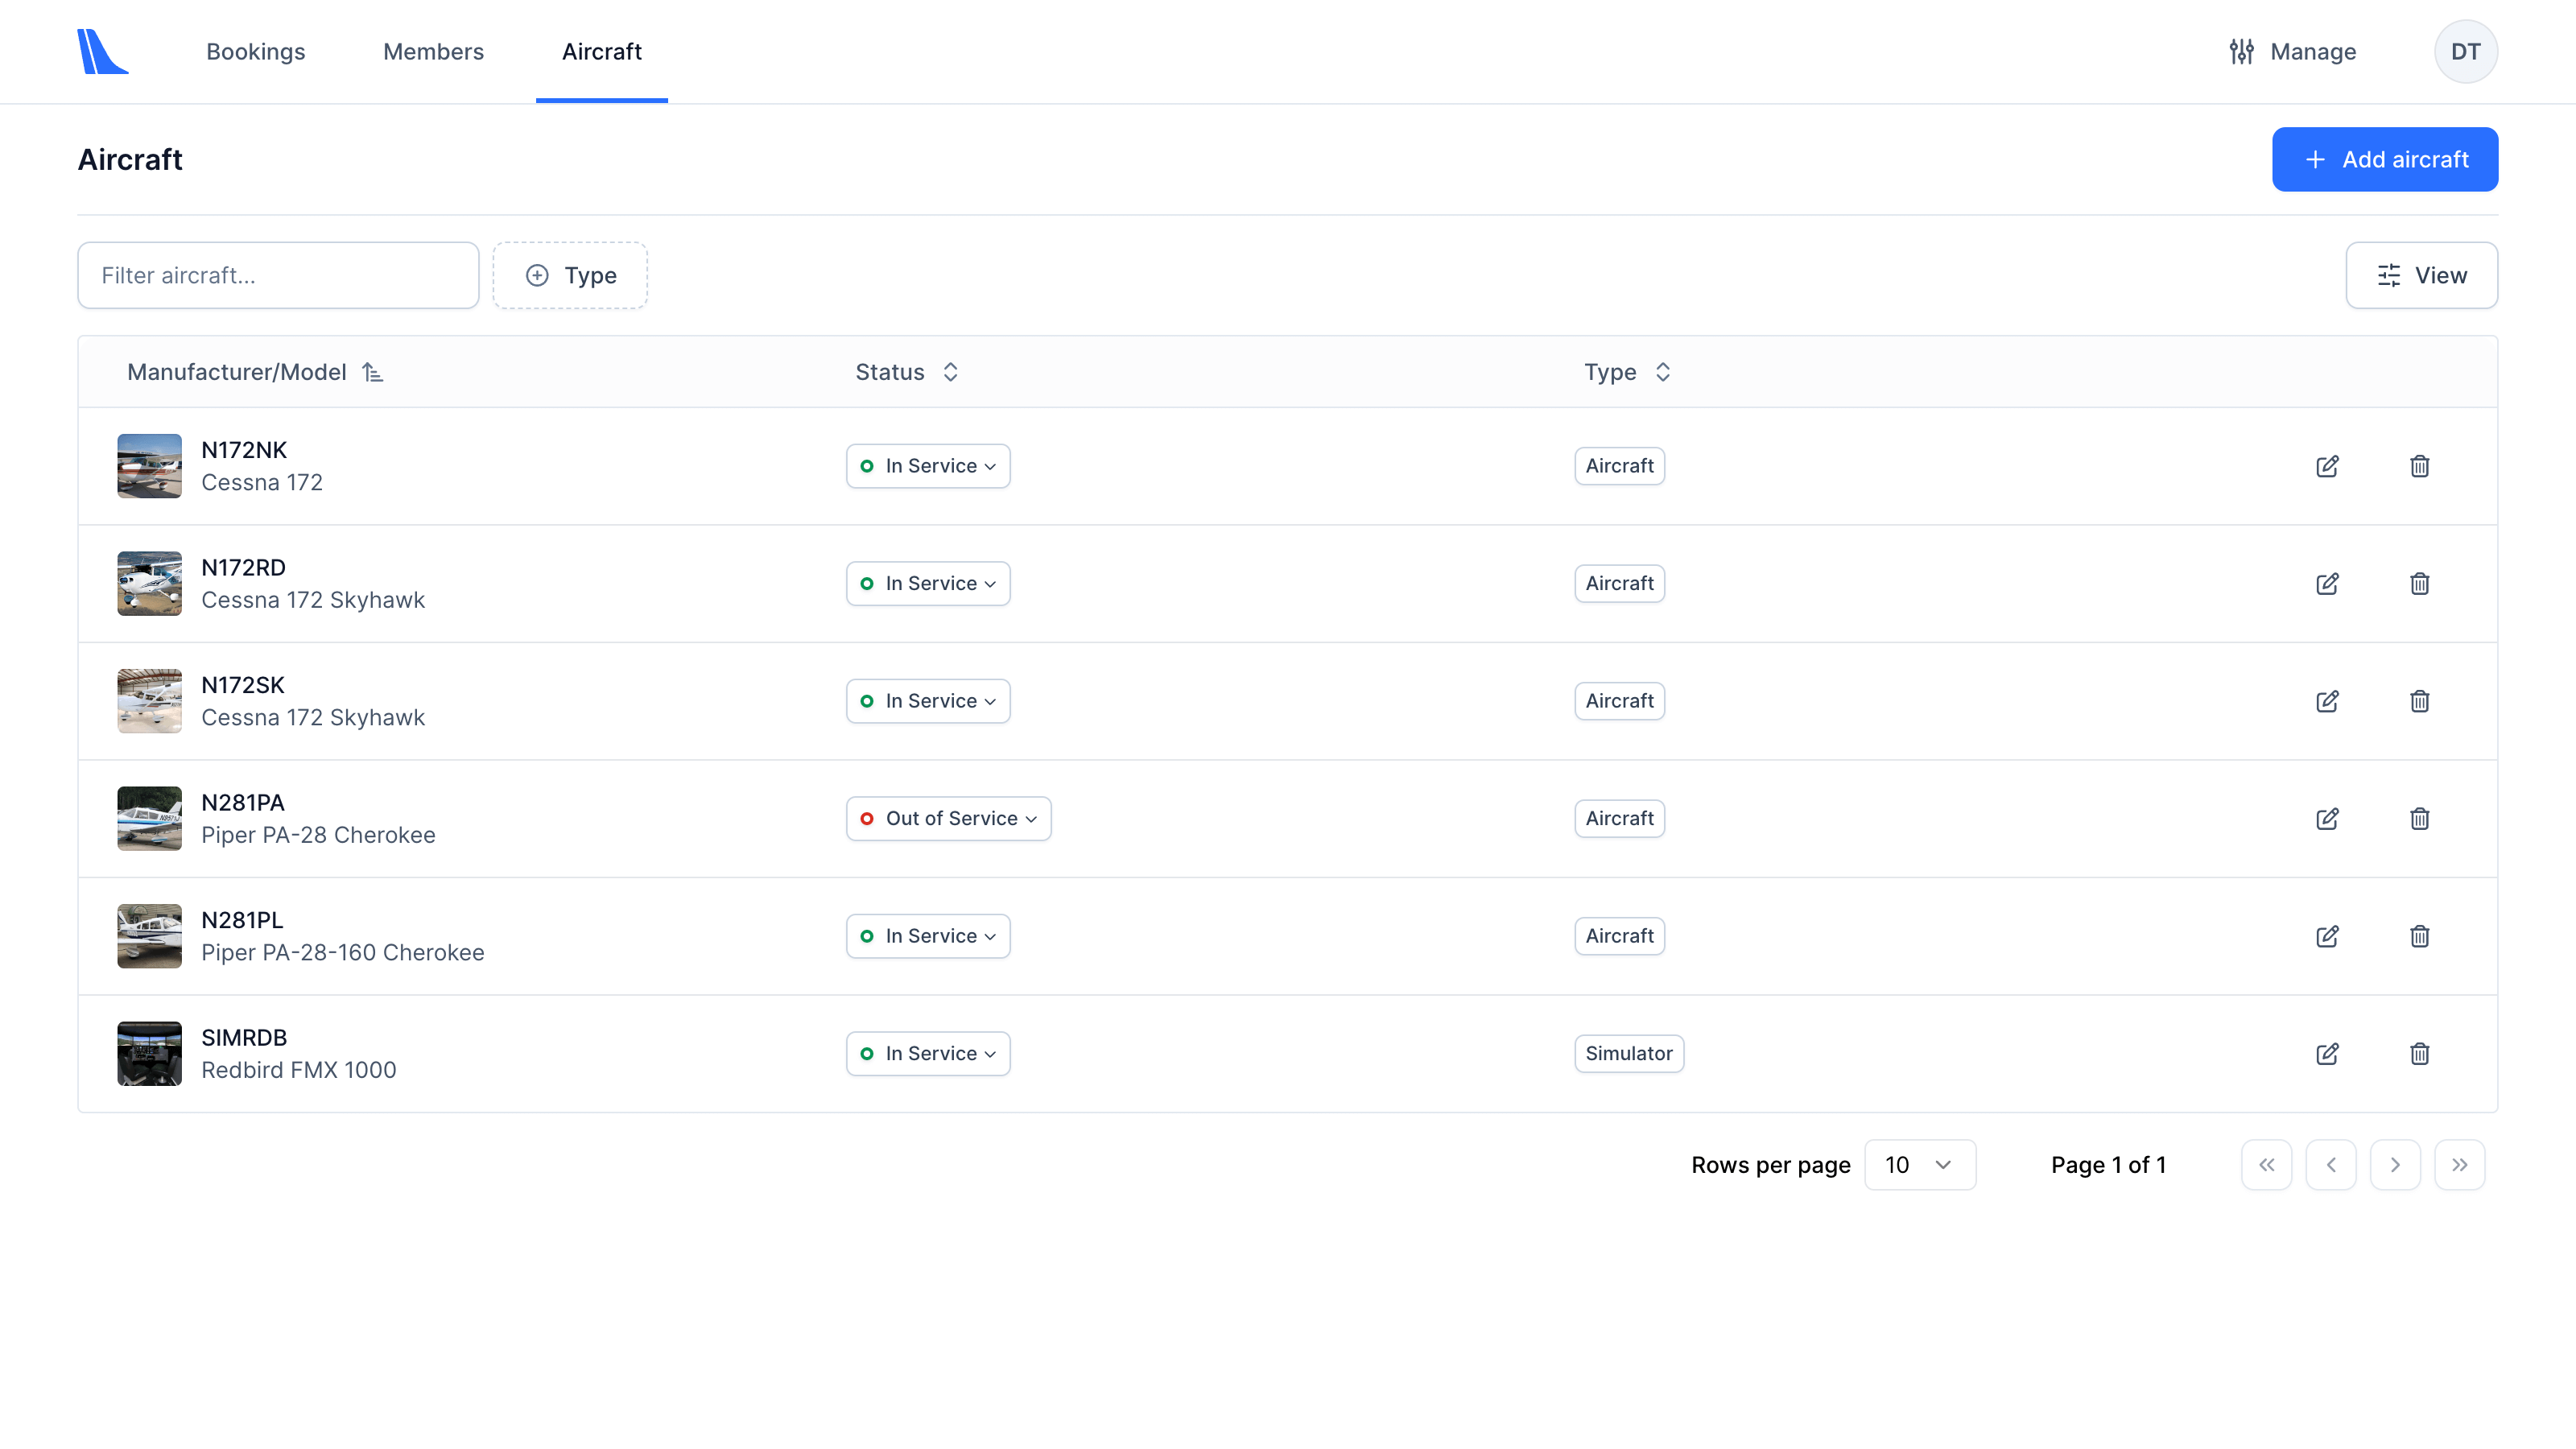Image resolution: width=2576 pixels, height=1449 pixels.
Task: Click the Add aircraft button
Action: [2384, 159]
